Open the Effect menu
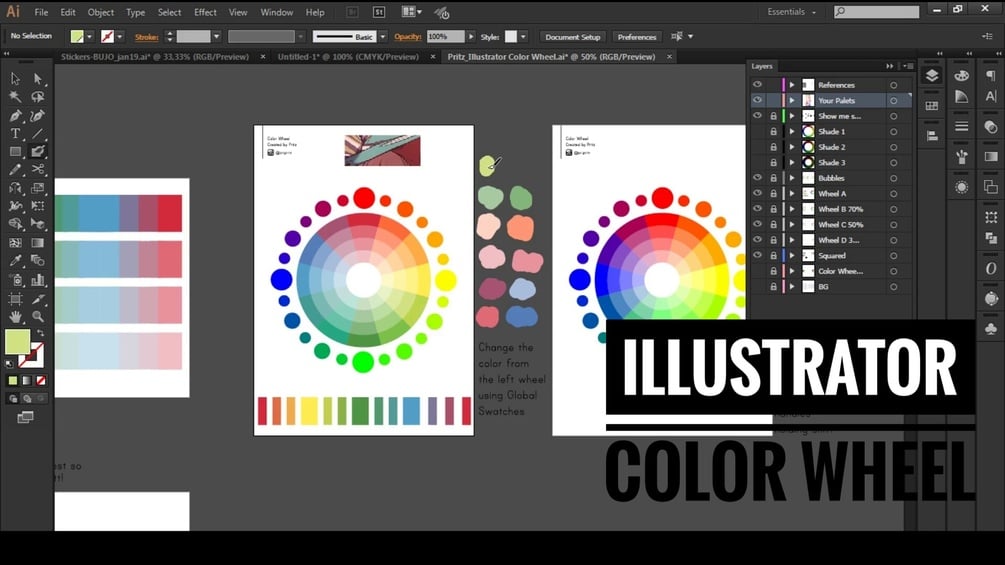1005x565 pixels. (x=205, y=12)
